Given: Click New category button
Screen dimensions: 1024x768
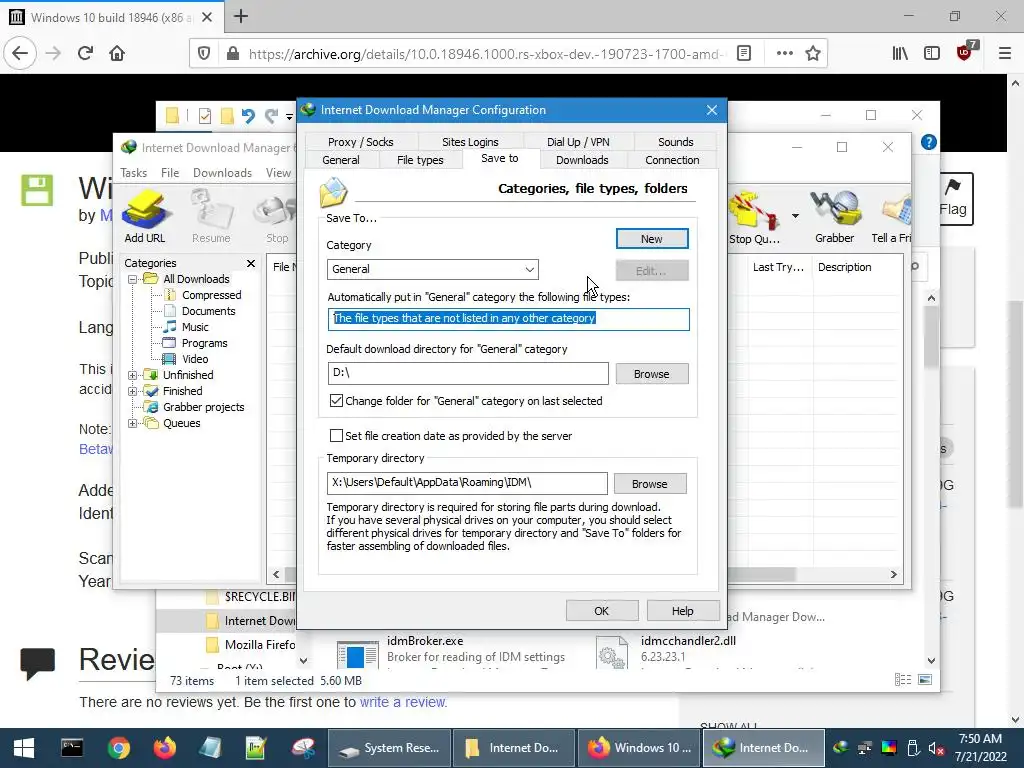Looking at the screenshot, I should [652, 239].
